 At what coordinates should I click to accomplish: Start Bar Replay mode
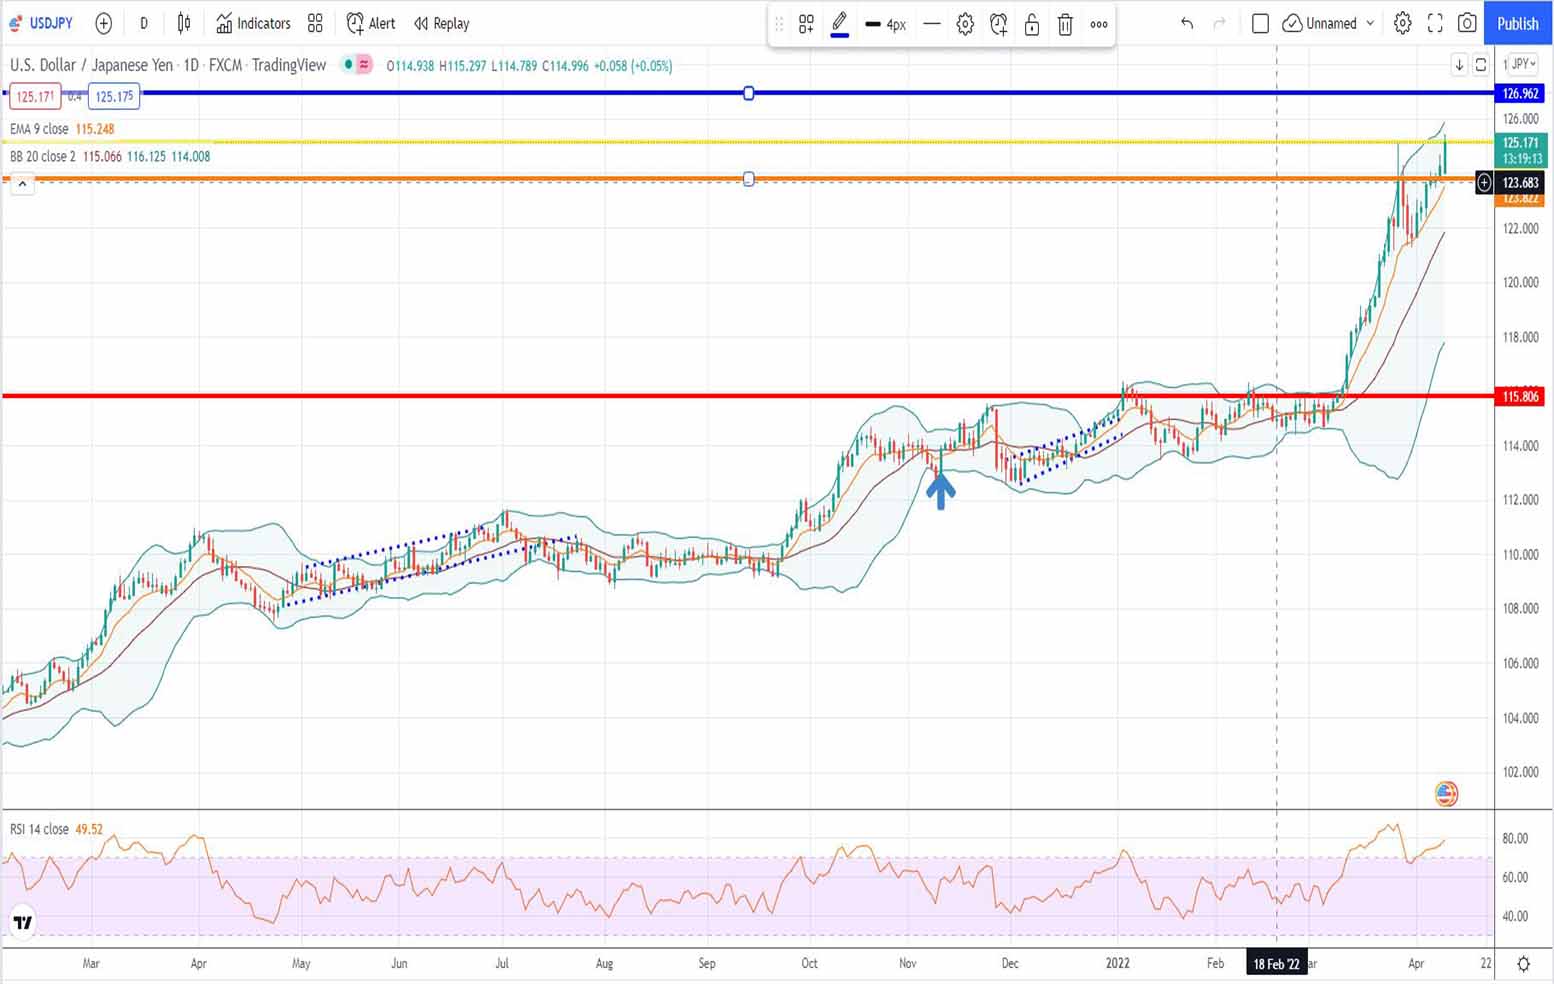442,23
